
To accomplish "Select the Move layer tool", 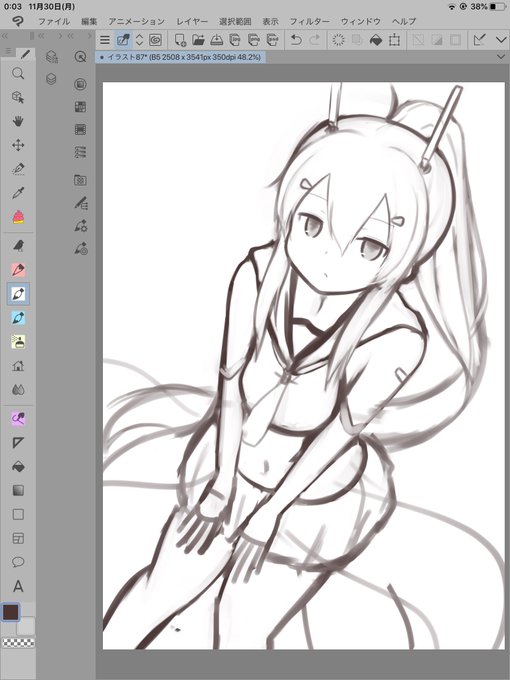I will coord(18,145).
